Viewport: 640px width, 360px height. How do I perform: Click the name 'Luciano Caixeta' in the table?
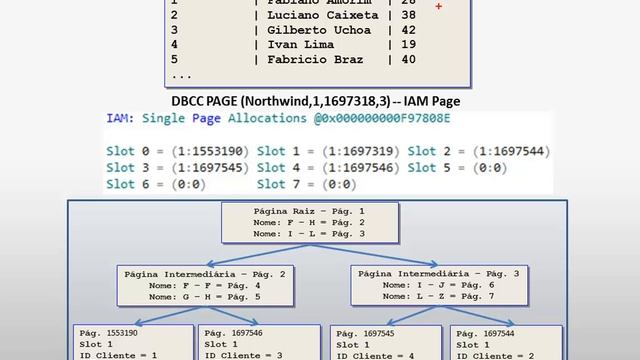(x=322, y=15)
